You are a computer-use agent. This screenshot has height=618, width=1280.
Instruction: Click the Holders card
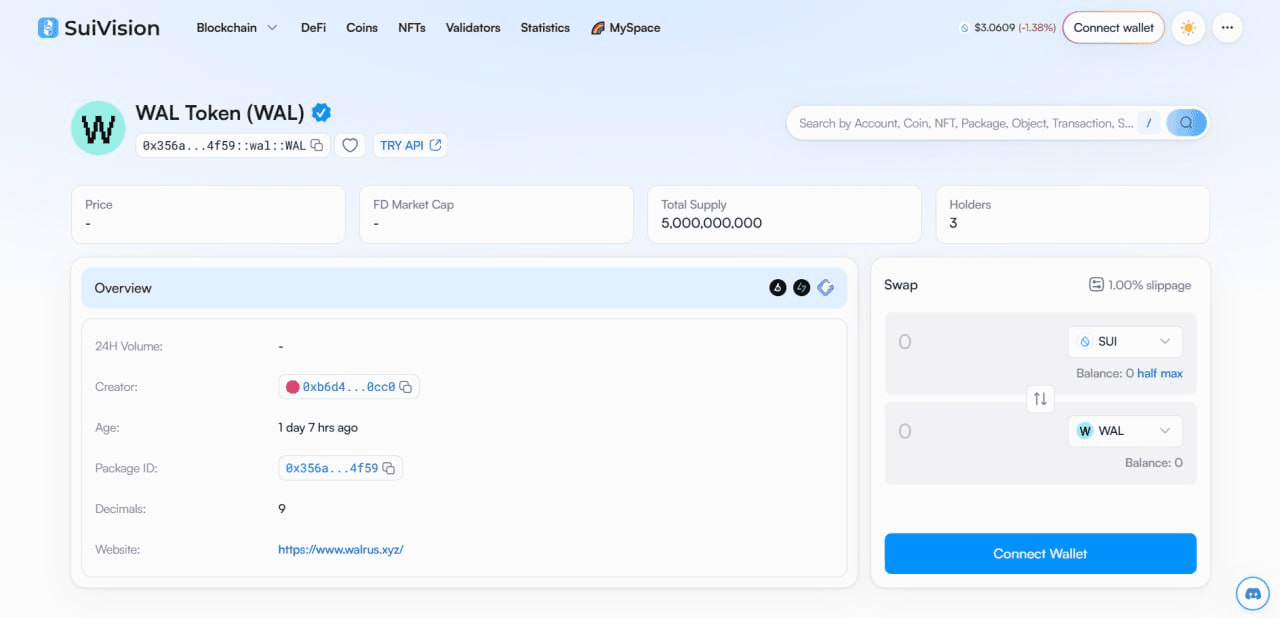(1072, 214)
